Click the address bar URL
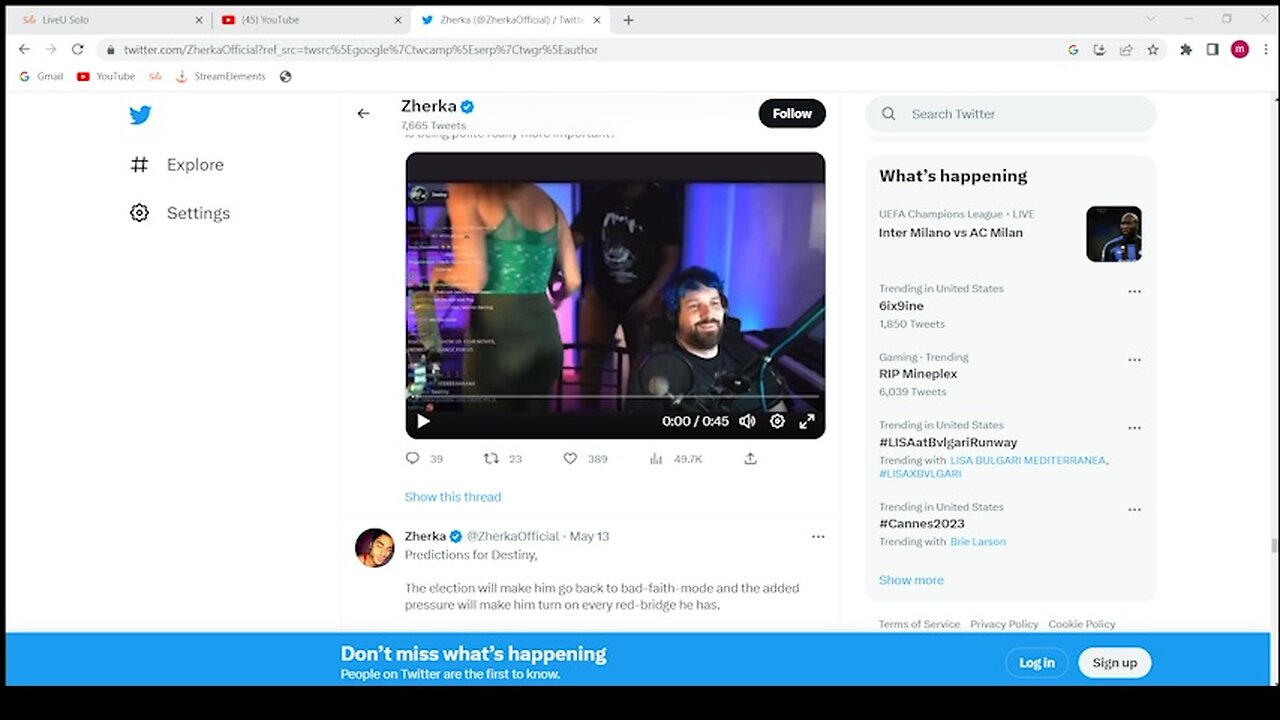Viewport: 1280px width, 720px height. [x=361, y=49]
